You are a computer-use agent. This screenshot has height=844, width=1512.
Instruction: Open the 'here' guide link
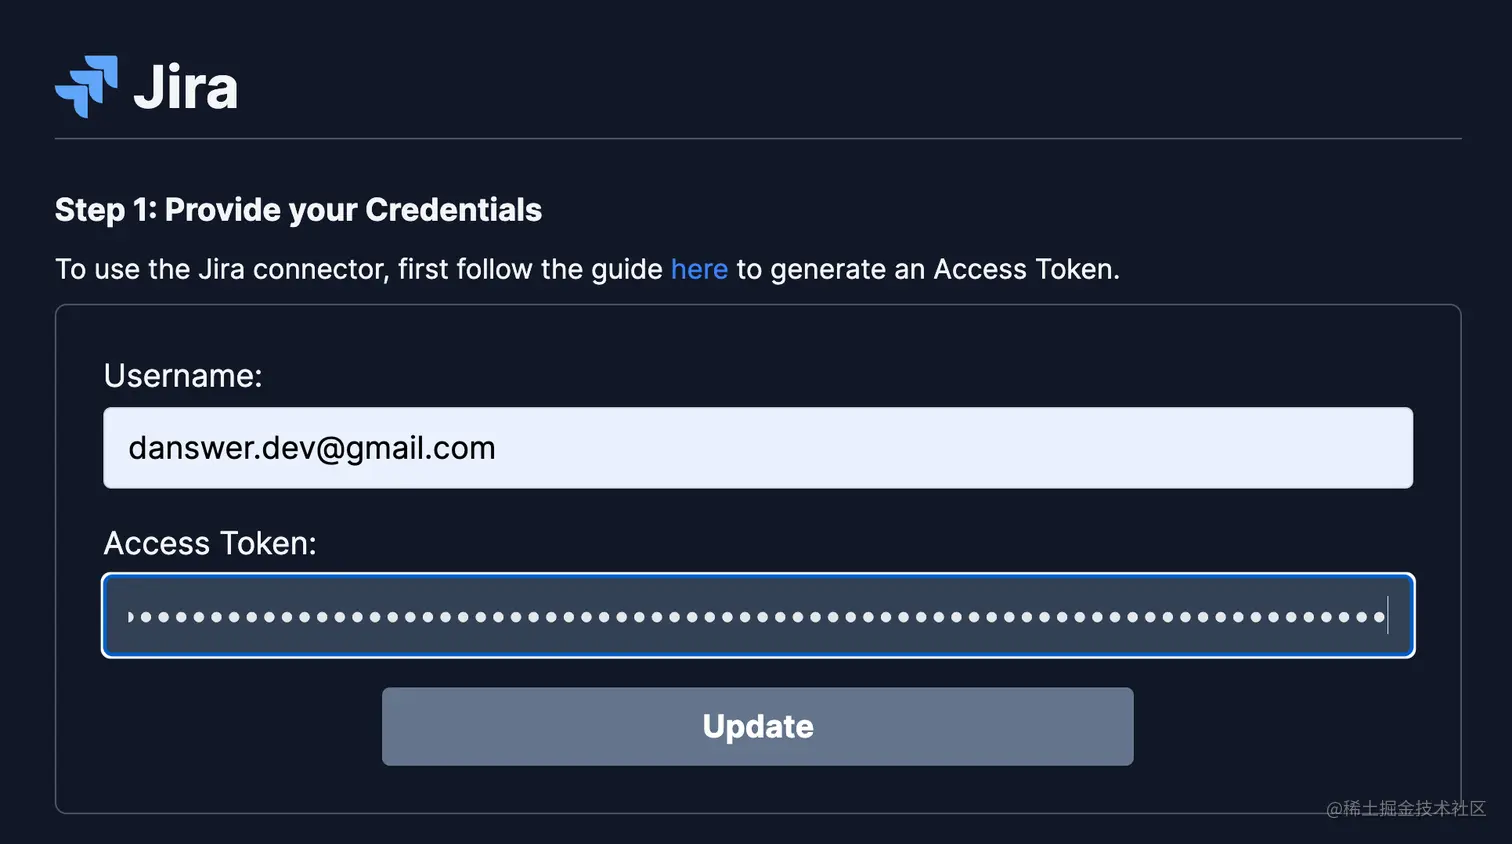coord(699,269)
